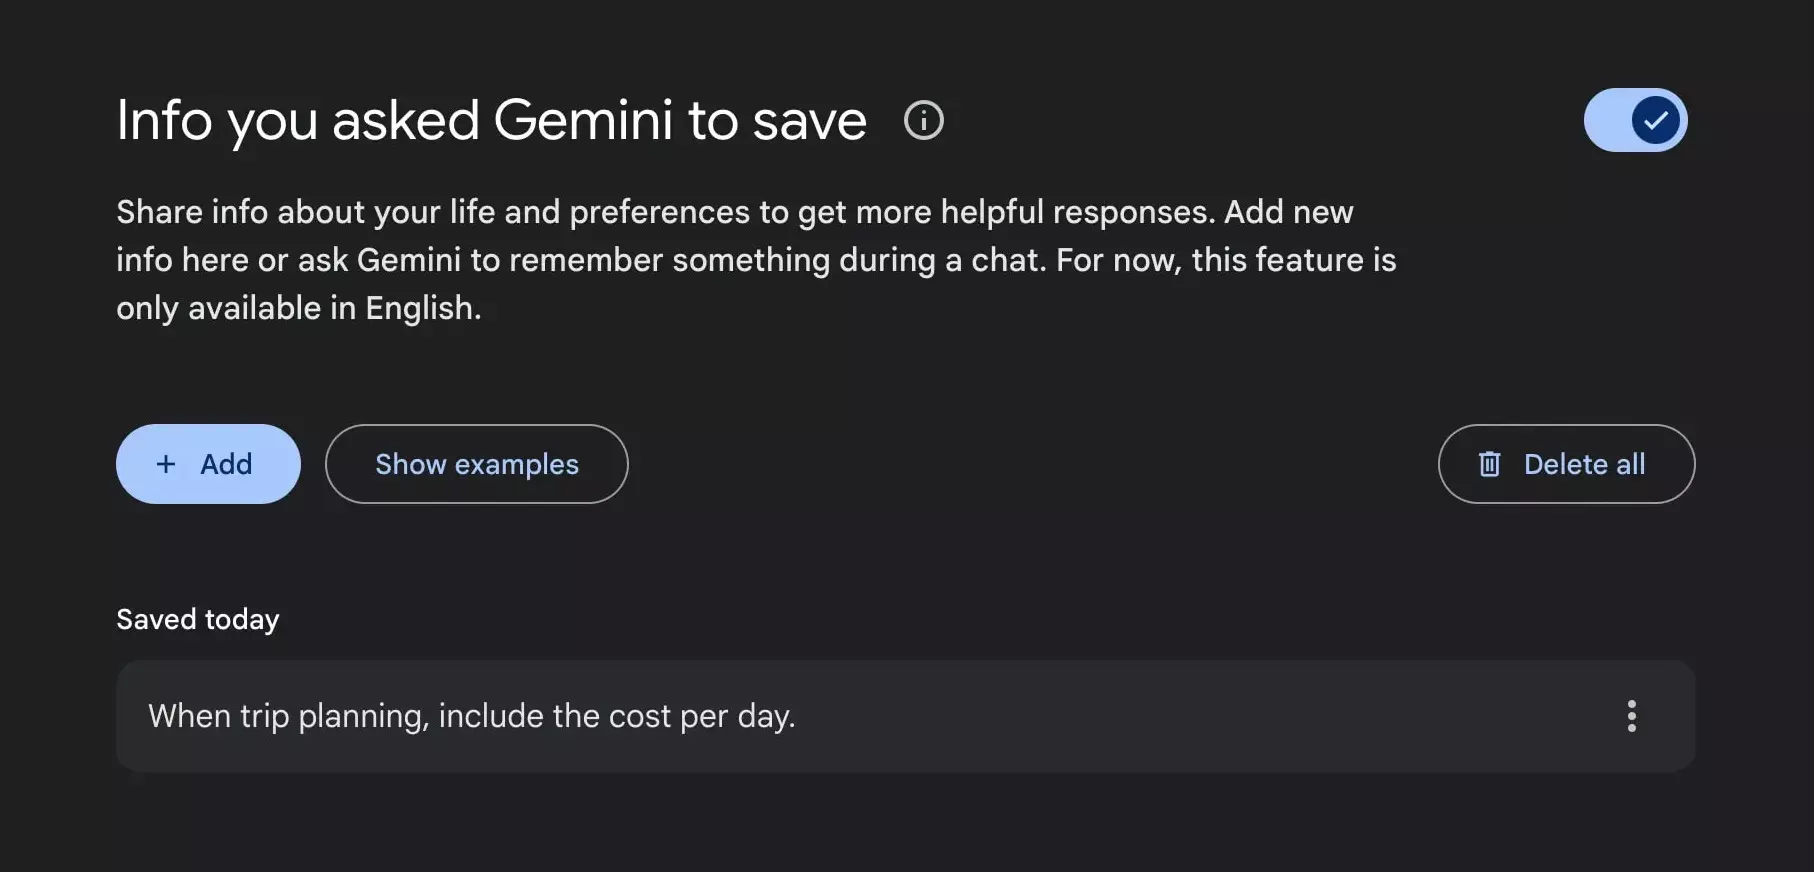Delete all saved info

(1566, 464)
